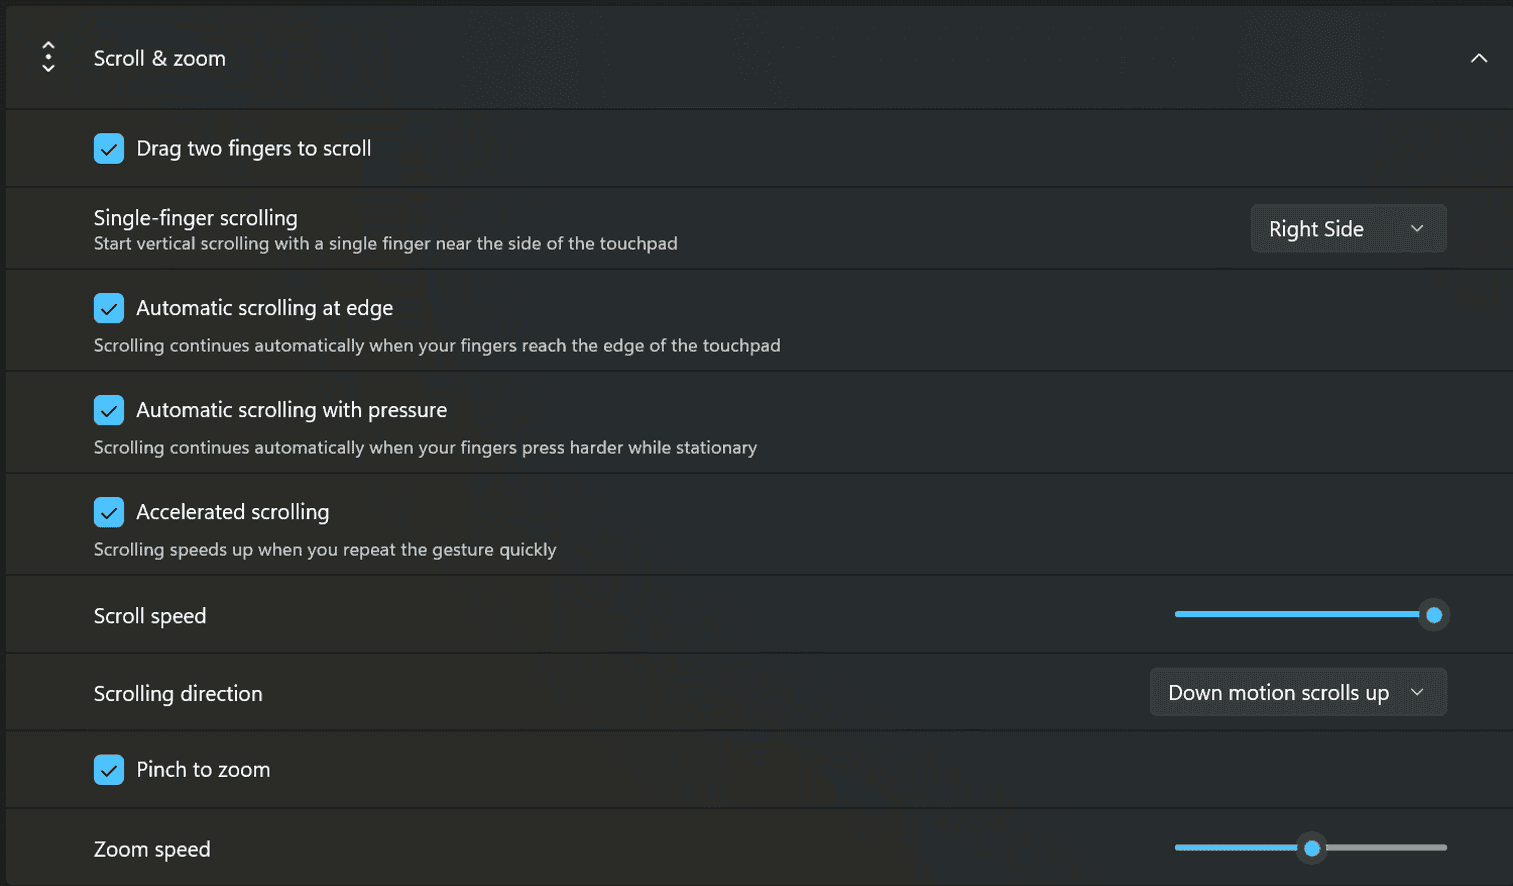Collapse the Scroll & zoom section chevron
Screen dimensions: 1513x886
[1478, 58]
